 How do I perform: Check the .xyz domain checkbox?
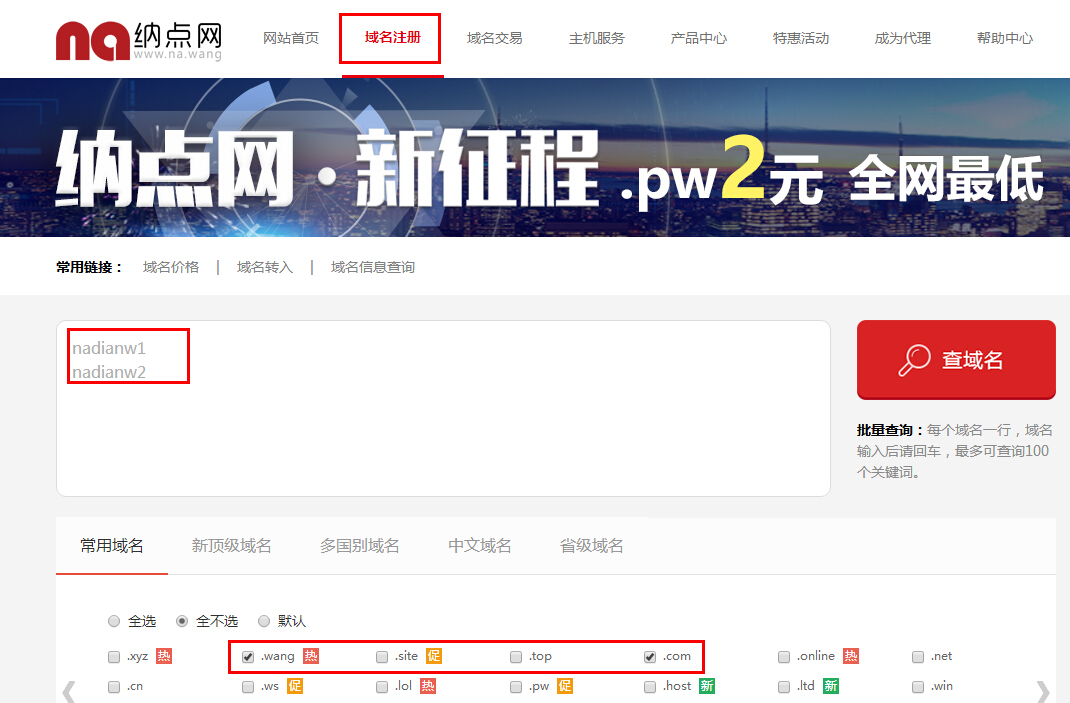tap(114, 657)
